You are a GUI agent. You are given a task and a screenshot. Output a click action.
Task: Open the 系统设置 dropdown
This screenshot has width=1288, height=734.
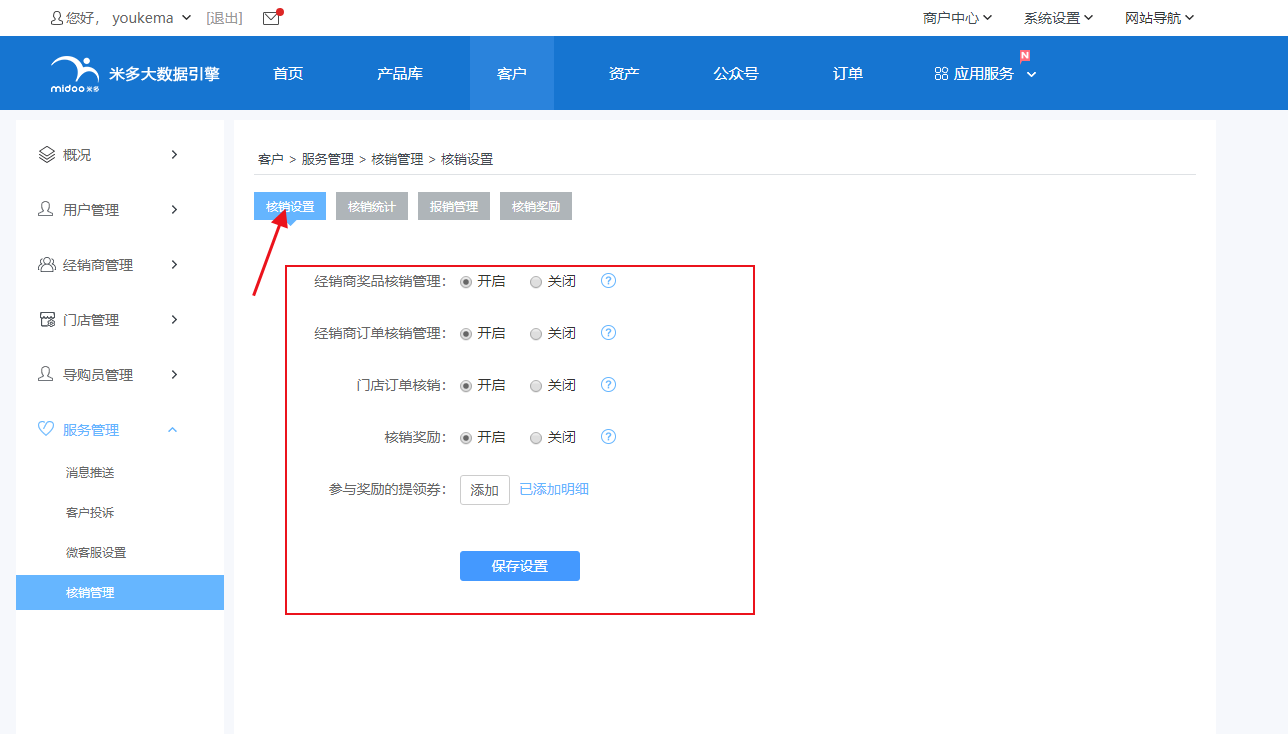[x=1058, y=18]
